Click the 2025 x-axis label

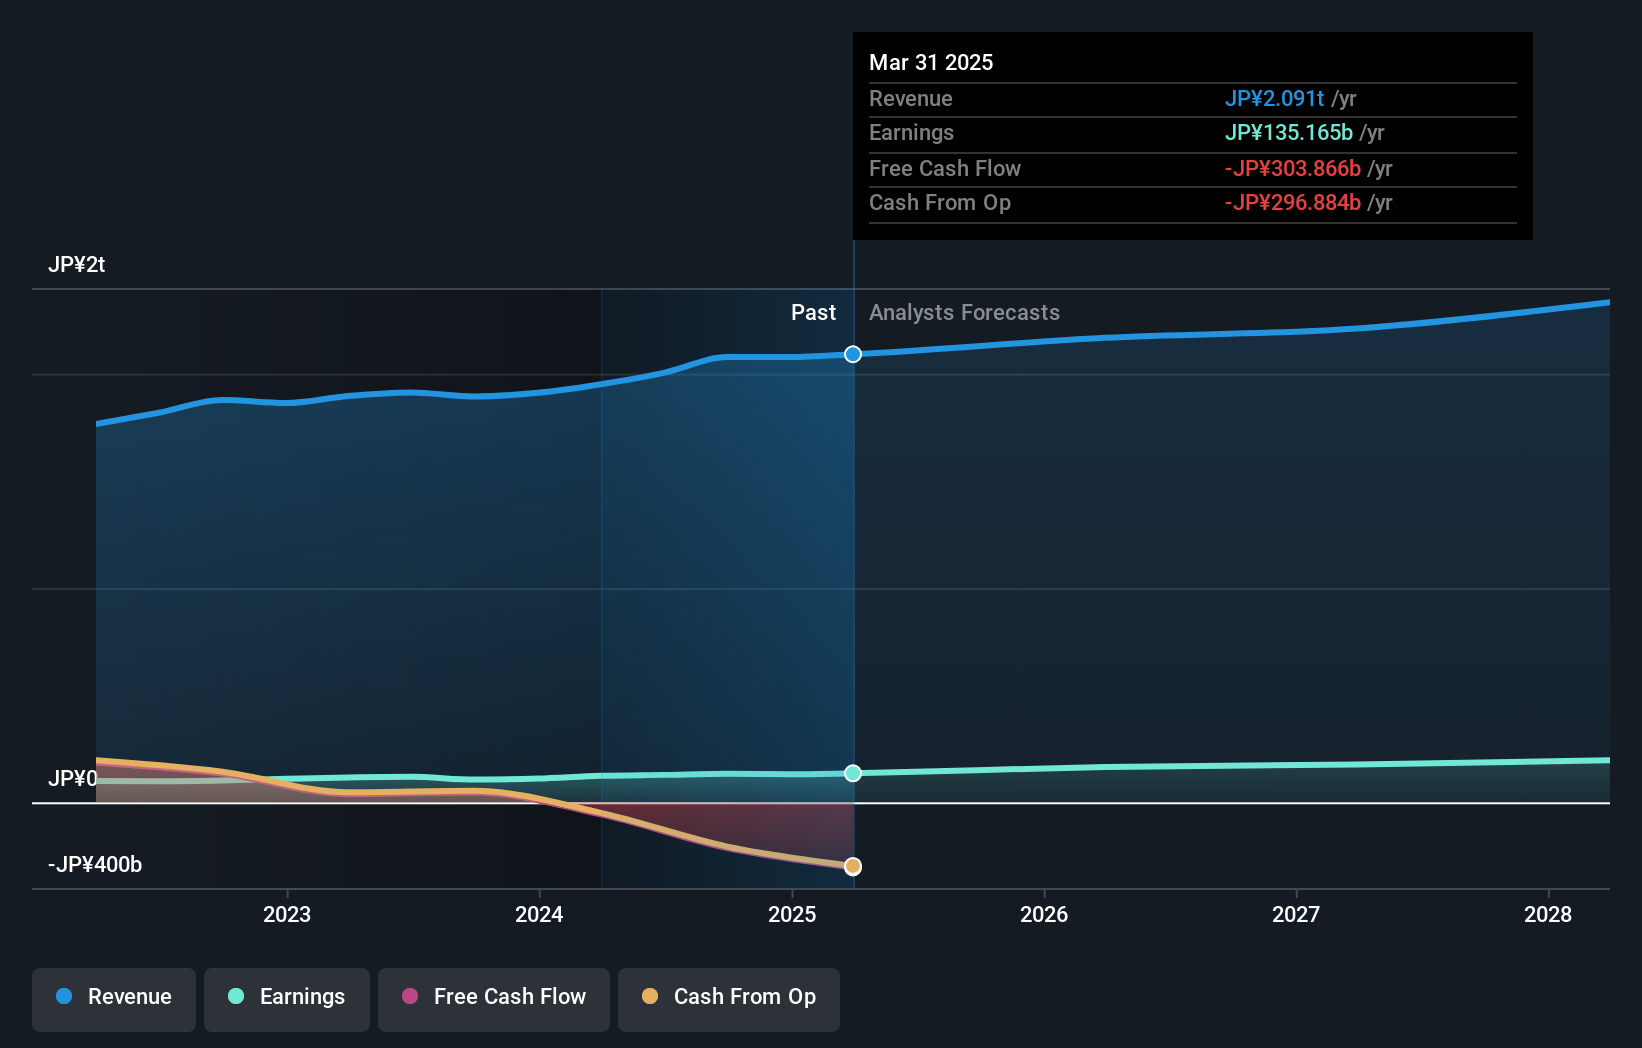coord(792,914)
